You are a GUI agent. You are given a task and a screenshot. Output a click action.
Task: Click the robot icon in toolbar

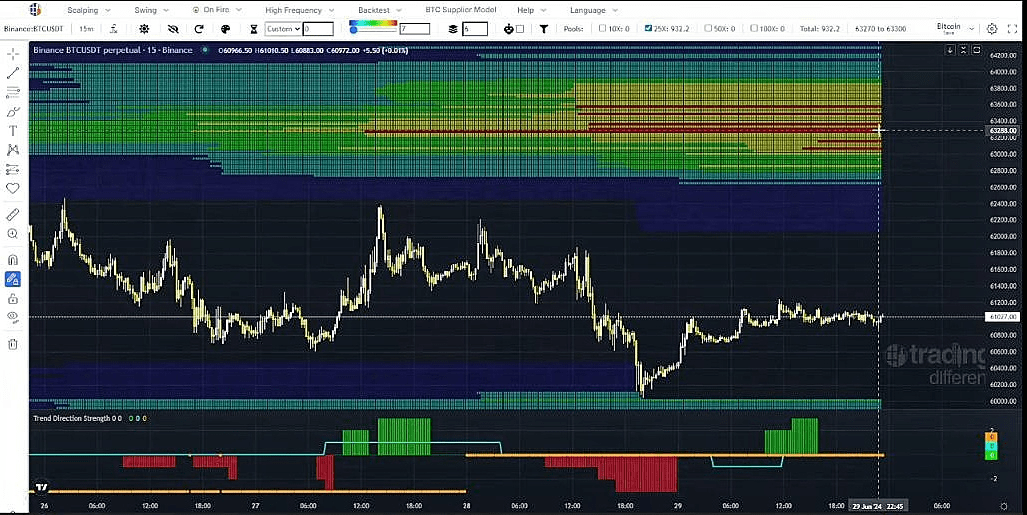click(x=509, y=29)
